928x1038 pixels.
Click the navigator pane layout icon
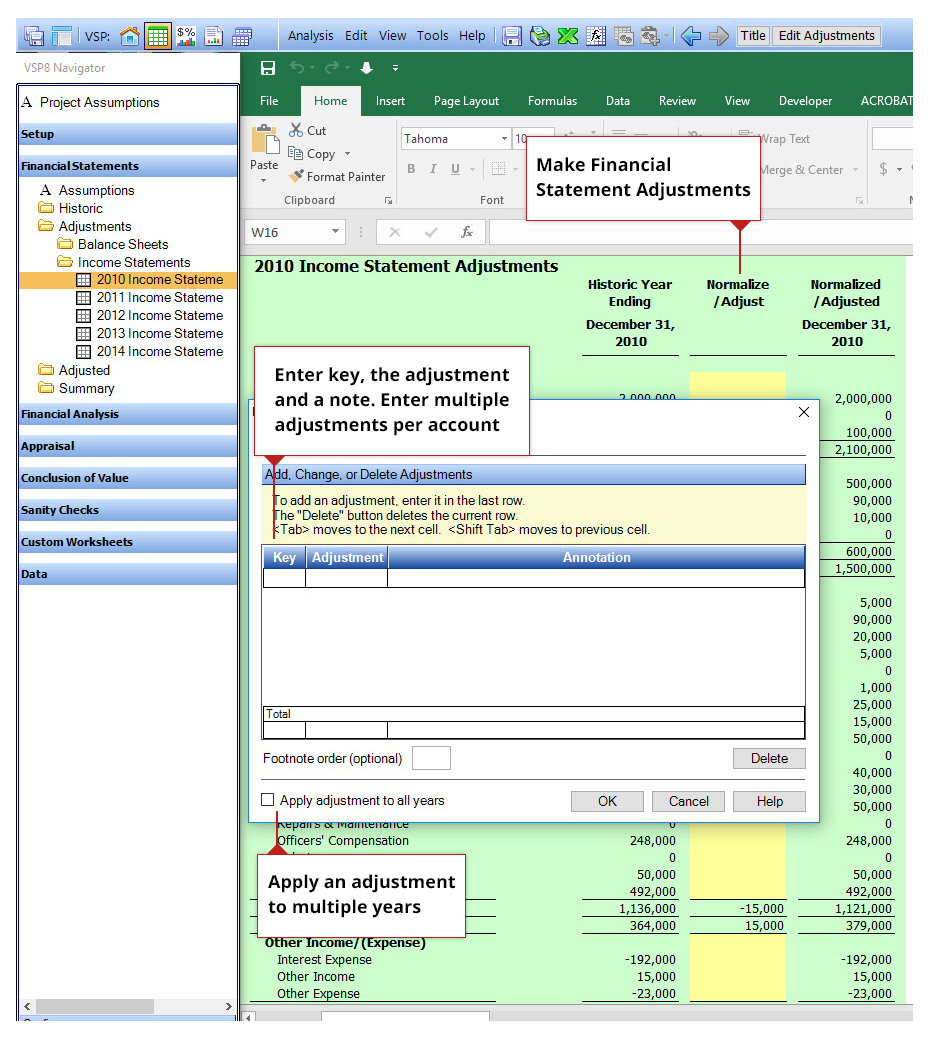point(62,36)
